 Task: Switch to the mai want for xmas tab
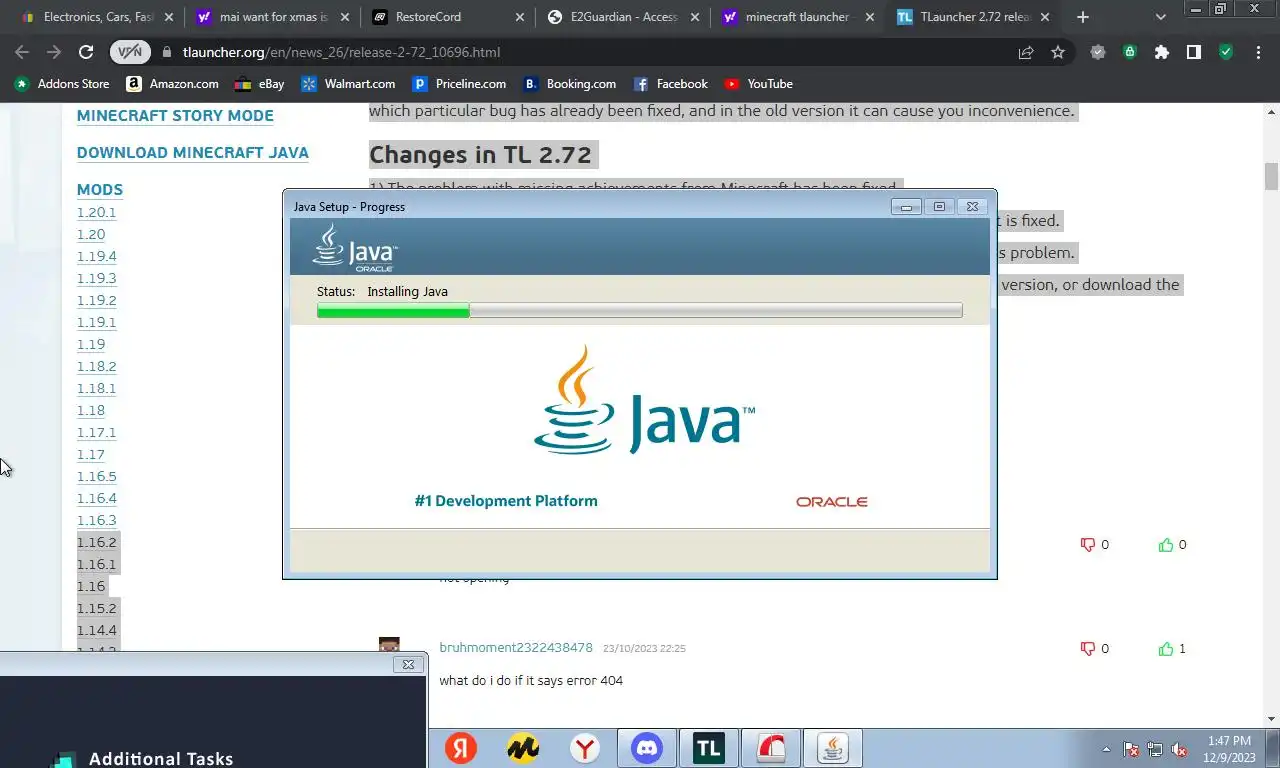point(272,17)
